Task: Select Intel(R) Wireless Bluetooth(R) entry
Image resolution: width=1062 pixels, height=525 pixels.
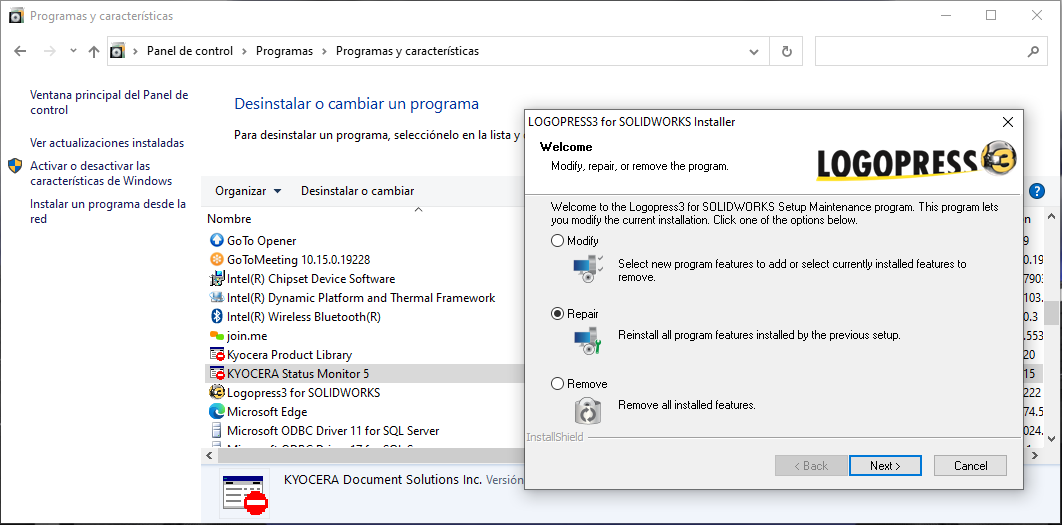Action: (x=304, y=316)
